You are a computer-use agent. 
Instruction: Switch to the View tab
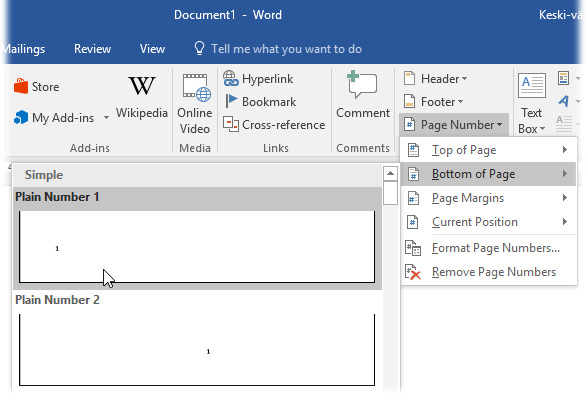click(152, 49)
